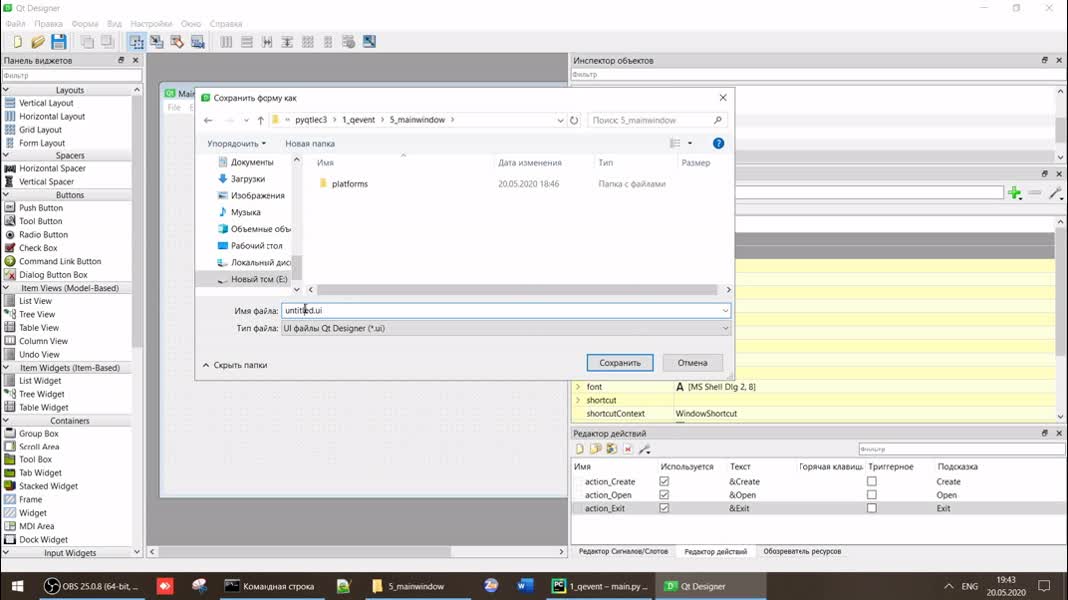Image resolution: width=1068 pixels, height=600 pixels.
Task: Toggle Используется checkbox for action_Open
Action: click(x=664, y=495)
